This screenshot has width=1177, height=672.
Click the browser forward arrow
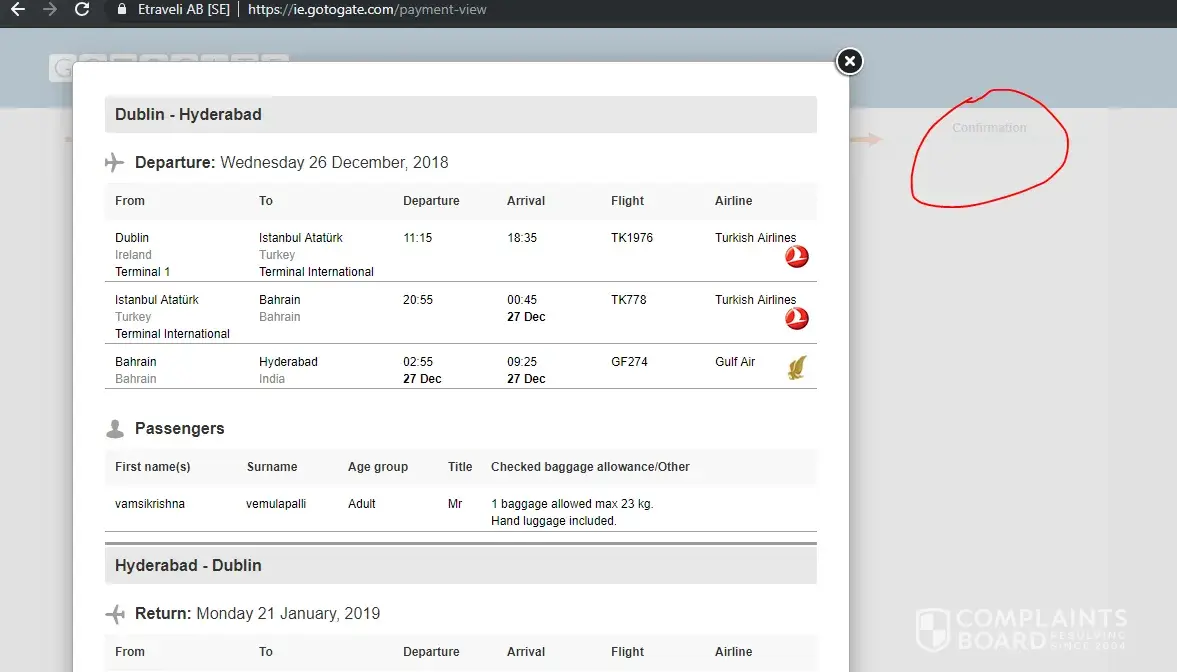click(x=50, y=10)
